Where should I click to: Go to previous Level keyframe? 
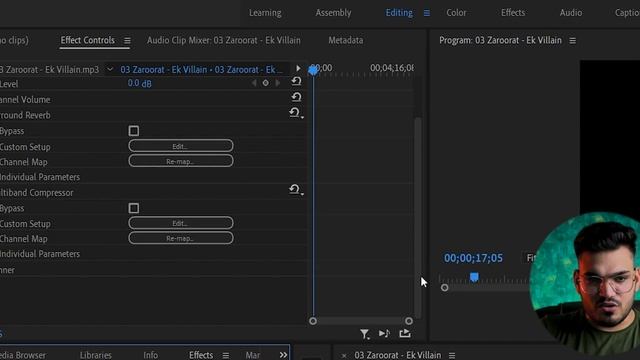[x=254, y=83]
